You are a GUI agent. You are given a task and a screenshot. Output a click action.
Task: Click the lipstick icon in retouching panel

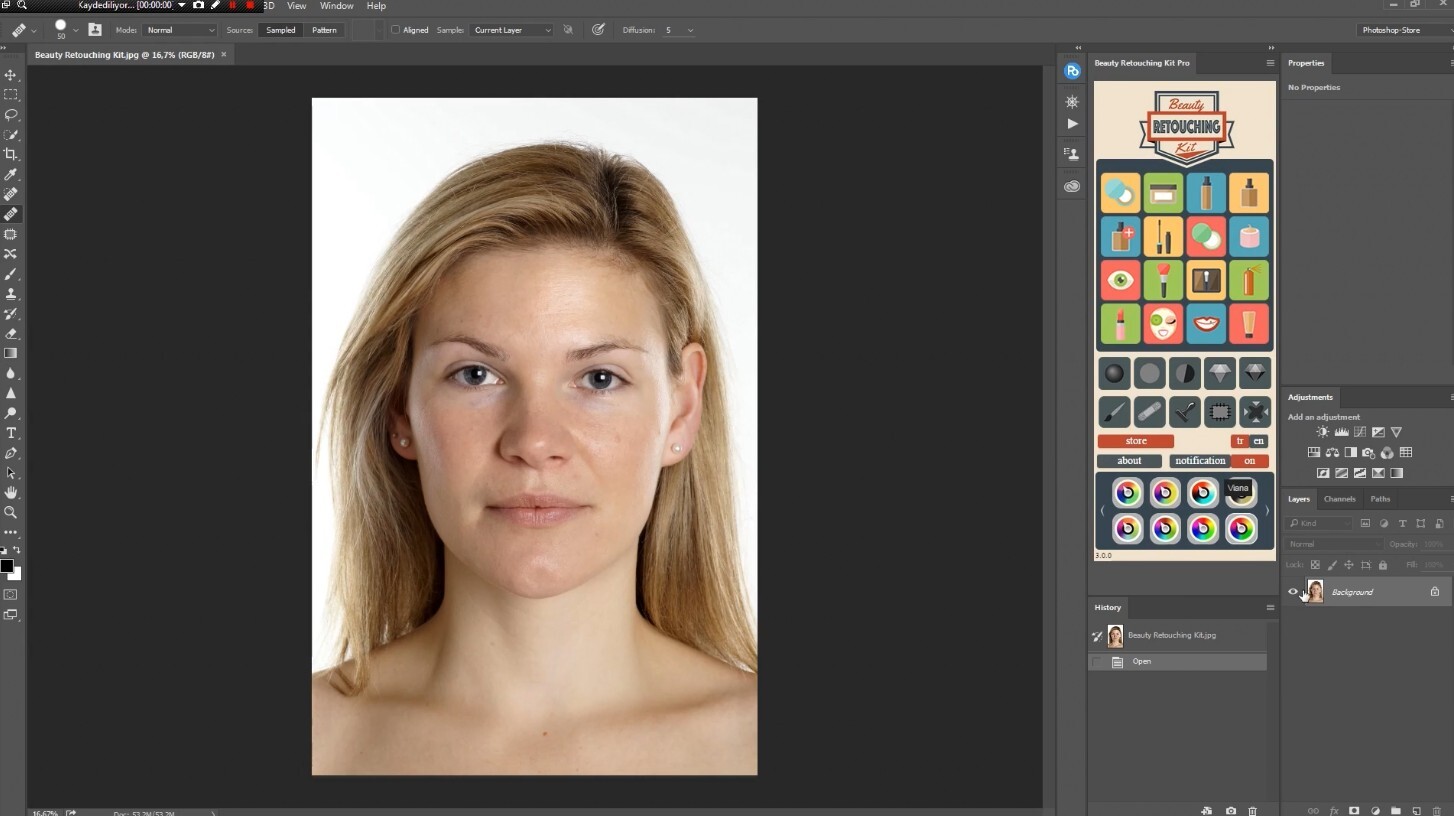click(x=1120, y=324)
